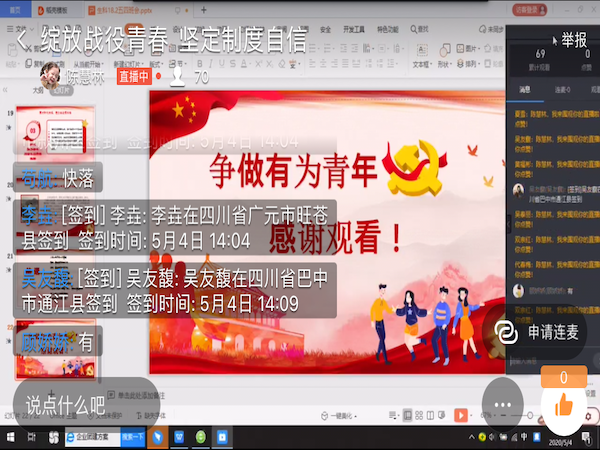Switch to the 消息 messages tab

525,90
